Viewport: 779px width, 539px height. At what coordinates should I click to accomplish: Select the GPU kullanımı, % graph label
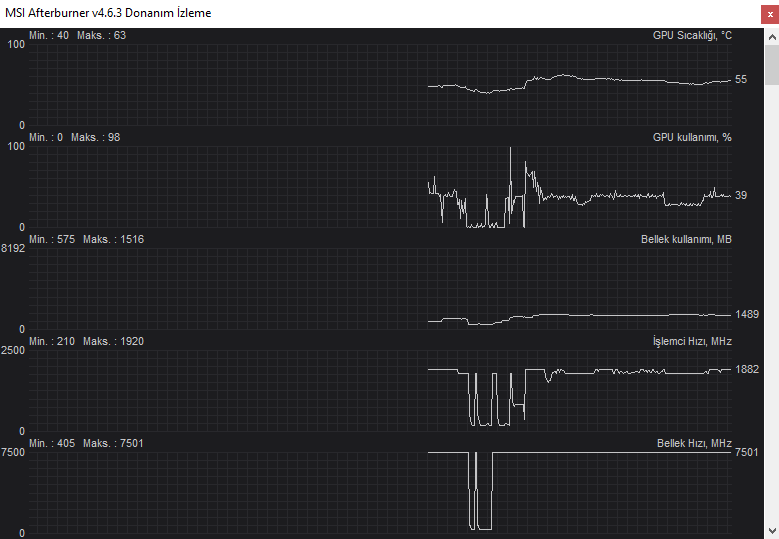pos(692,137)
